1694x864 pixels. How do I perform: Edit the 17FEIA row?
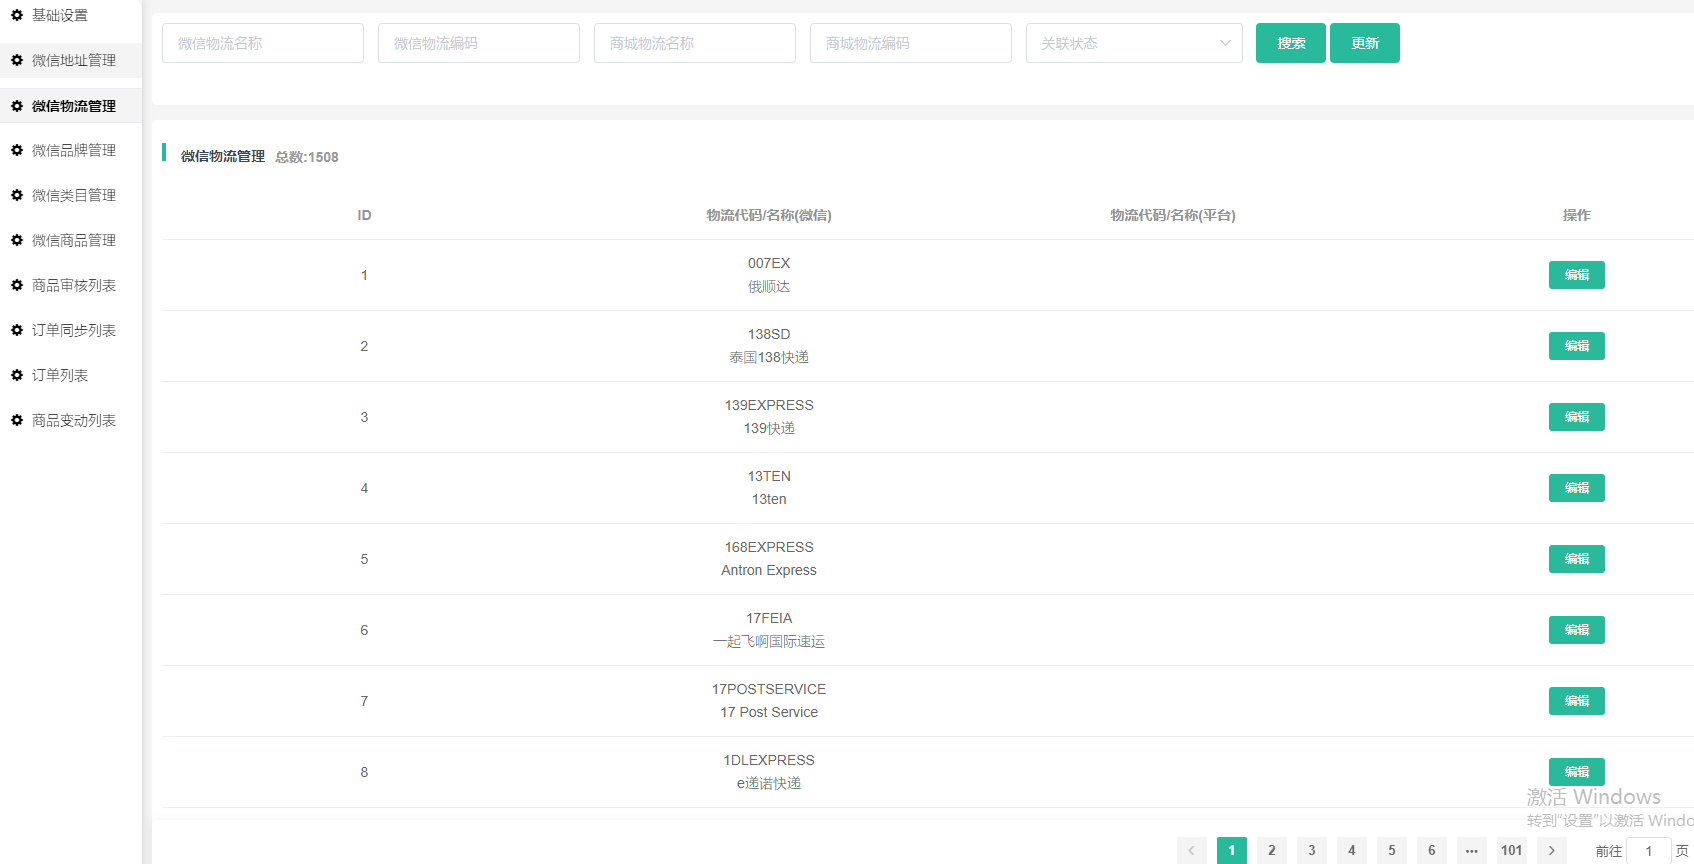click(x=1577, y=630)
